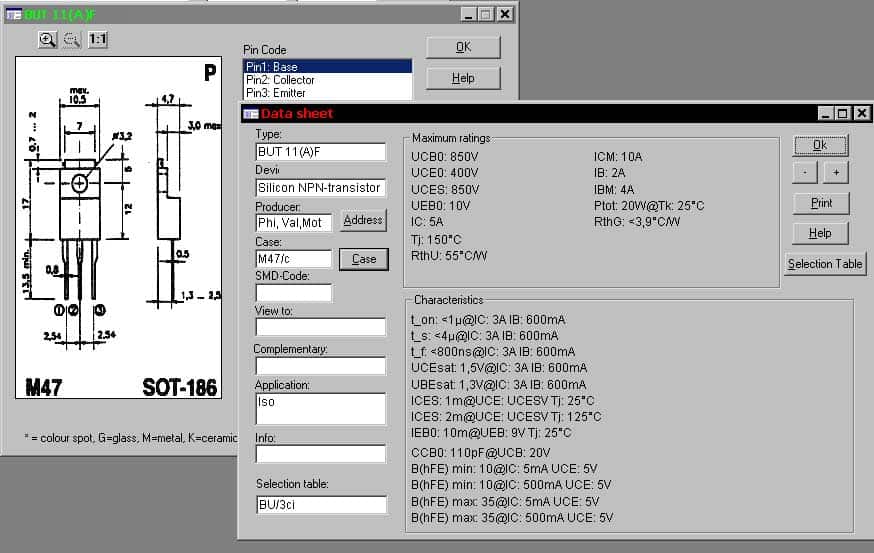The image size is (874, 553).
Task: Click the View to field
Action: pos(321,327)
